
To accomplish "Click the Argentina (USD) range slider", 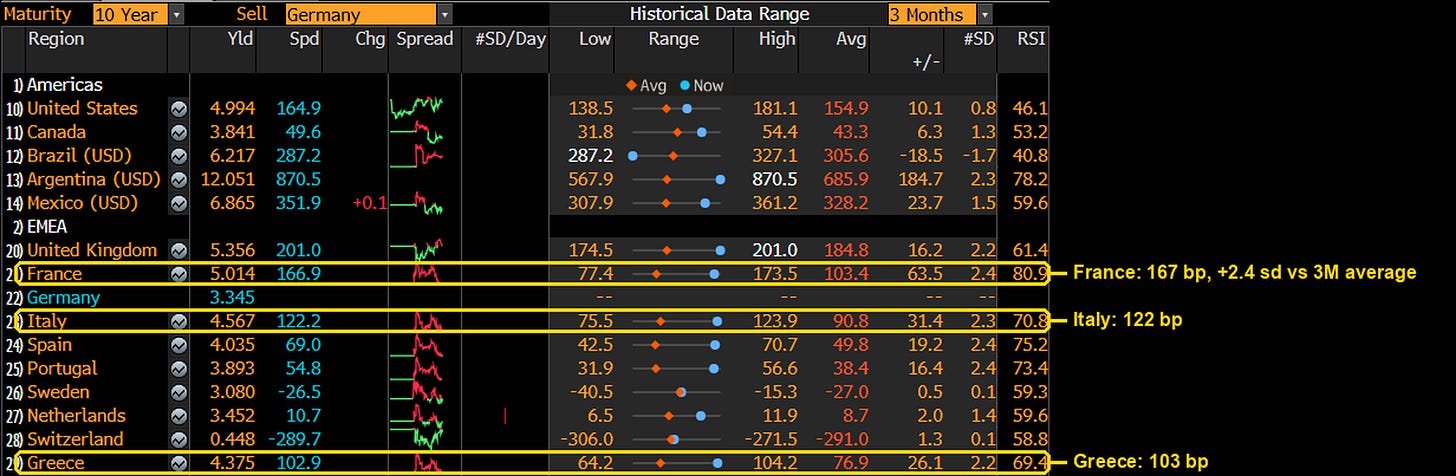I will (676, 180).
